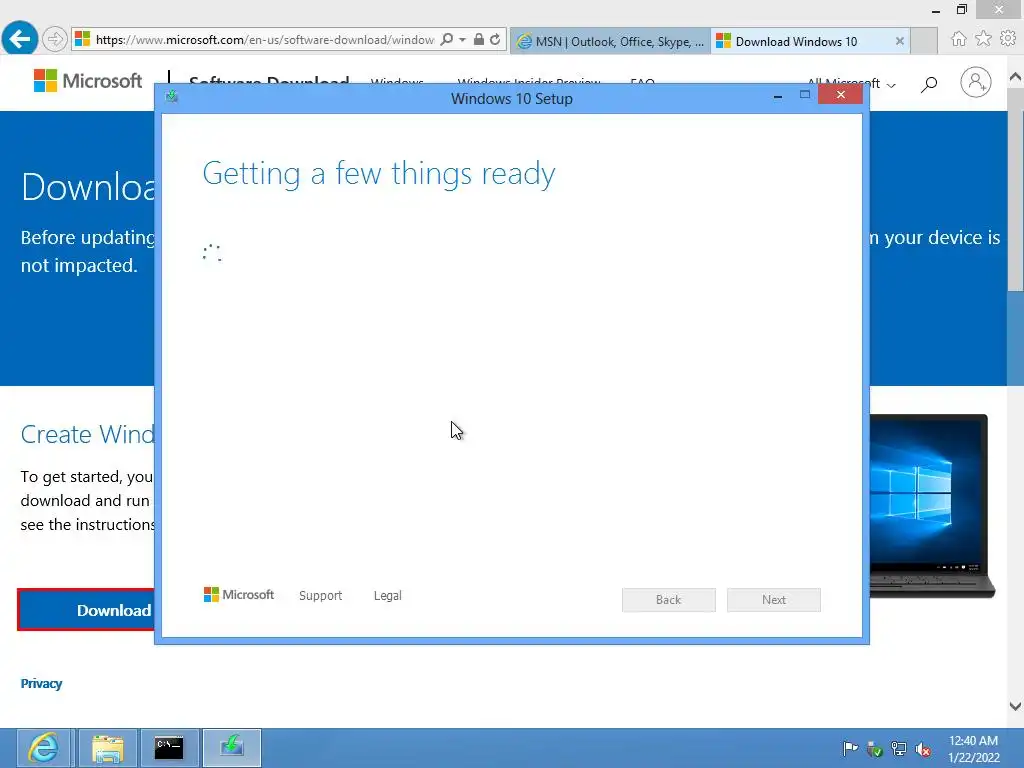Click the tray safely remove hardware icon
Image resolution: width=1024 pixels, height=768 pixels.
[874, 749]
